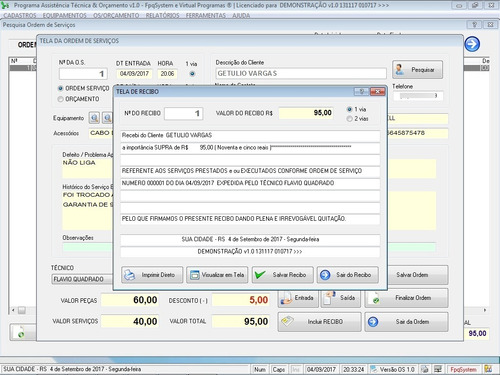Open the TÉCNICO FLAVIO QUADRADO combo box

[82, 279]
